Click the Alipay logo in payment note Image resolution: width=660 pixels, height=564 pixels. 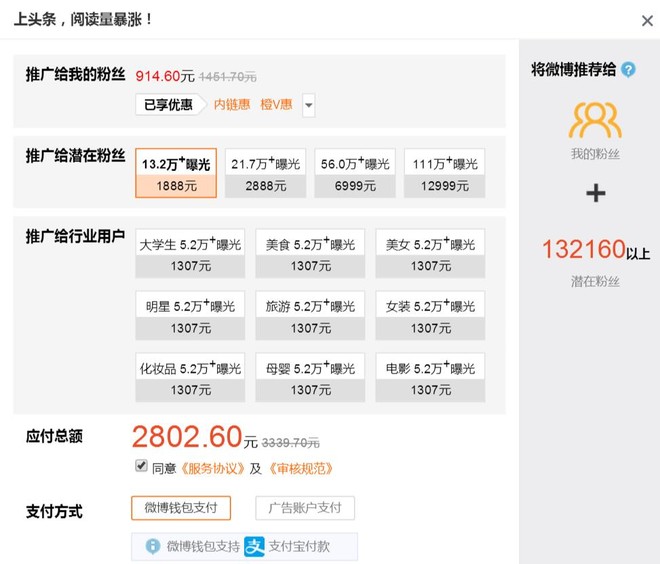point(255,546)
